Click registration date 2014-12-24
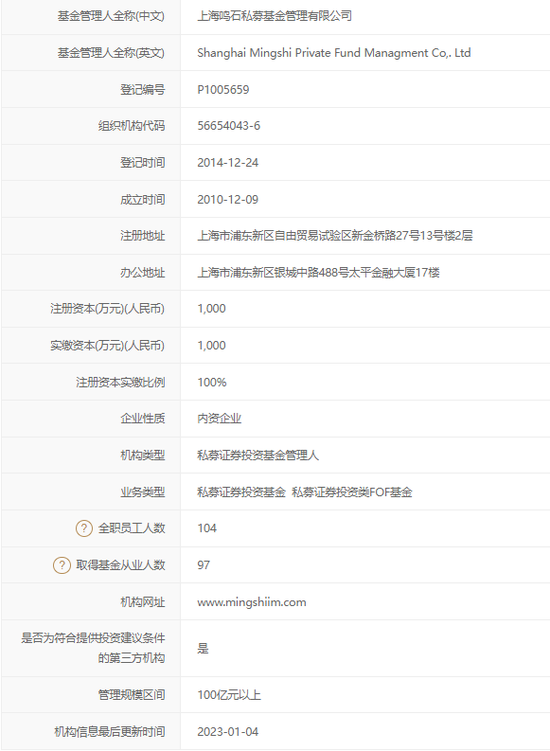Screen dimensions: 550x751 [228, 163]
